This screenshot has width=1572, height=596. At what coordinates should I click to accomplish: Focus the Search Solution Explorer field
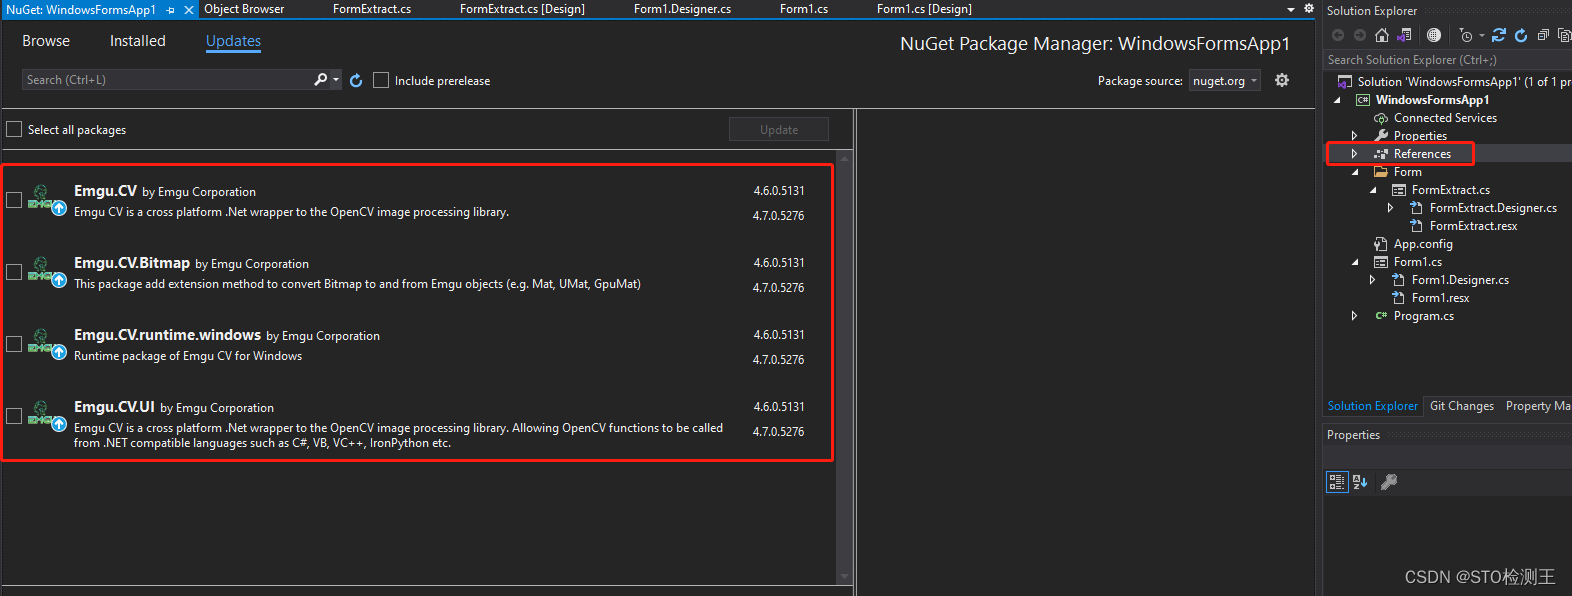(x=1447, y=60)
